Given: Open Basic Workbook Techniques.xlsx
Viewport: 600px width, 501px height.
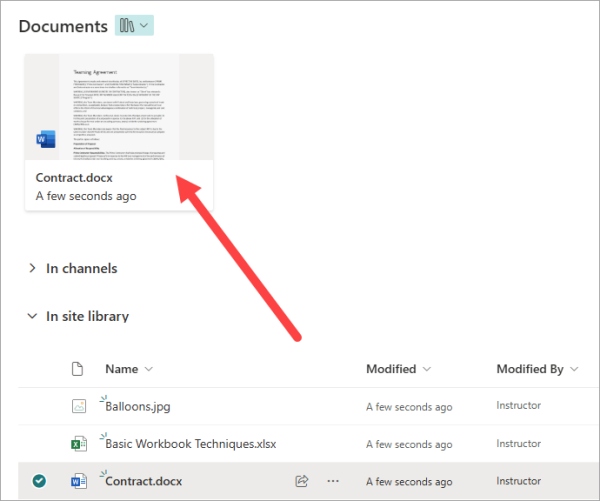Looking at the screenshot, I should click(x=191, y=444).
